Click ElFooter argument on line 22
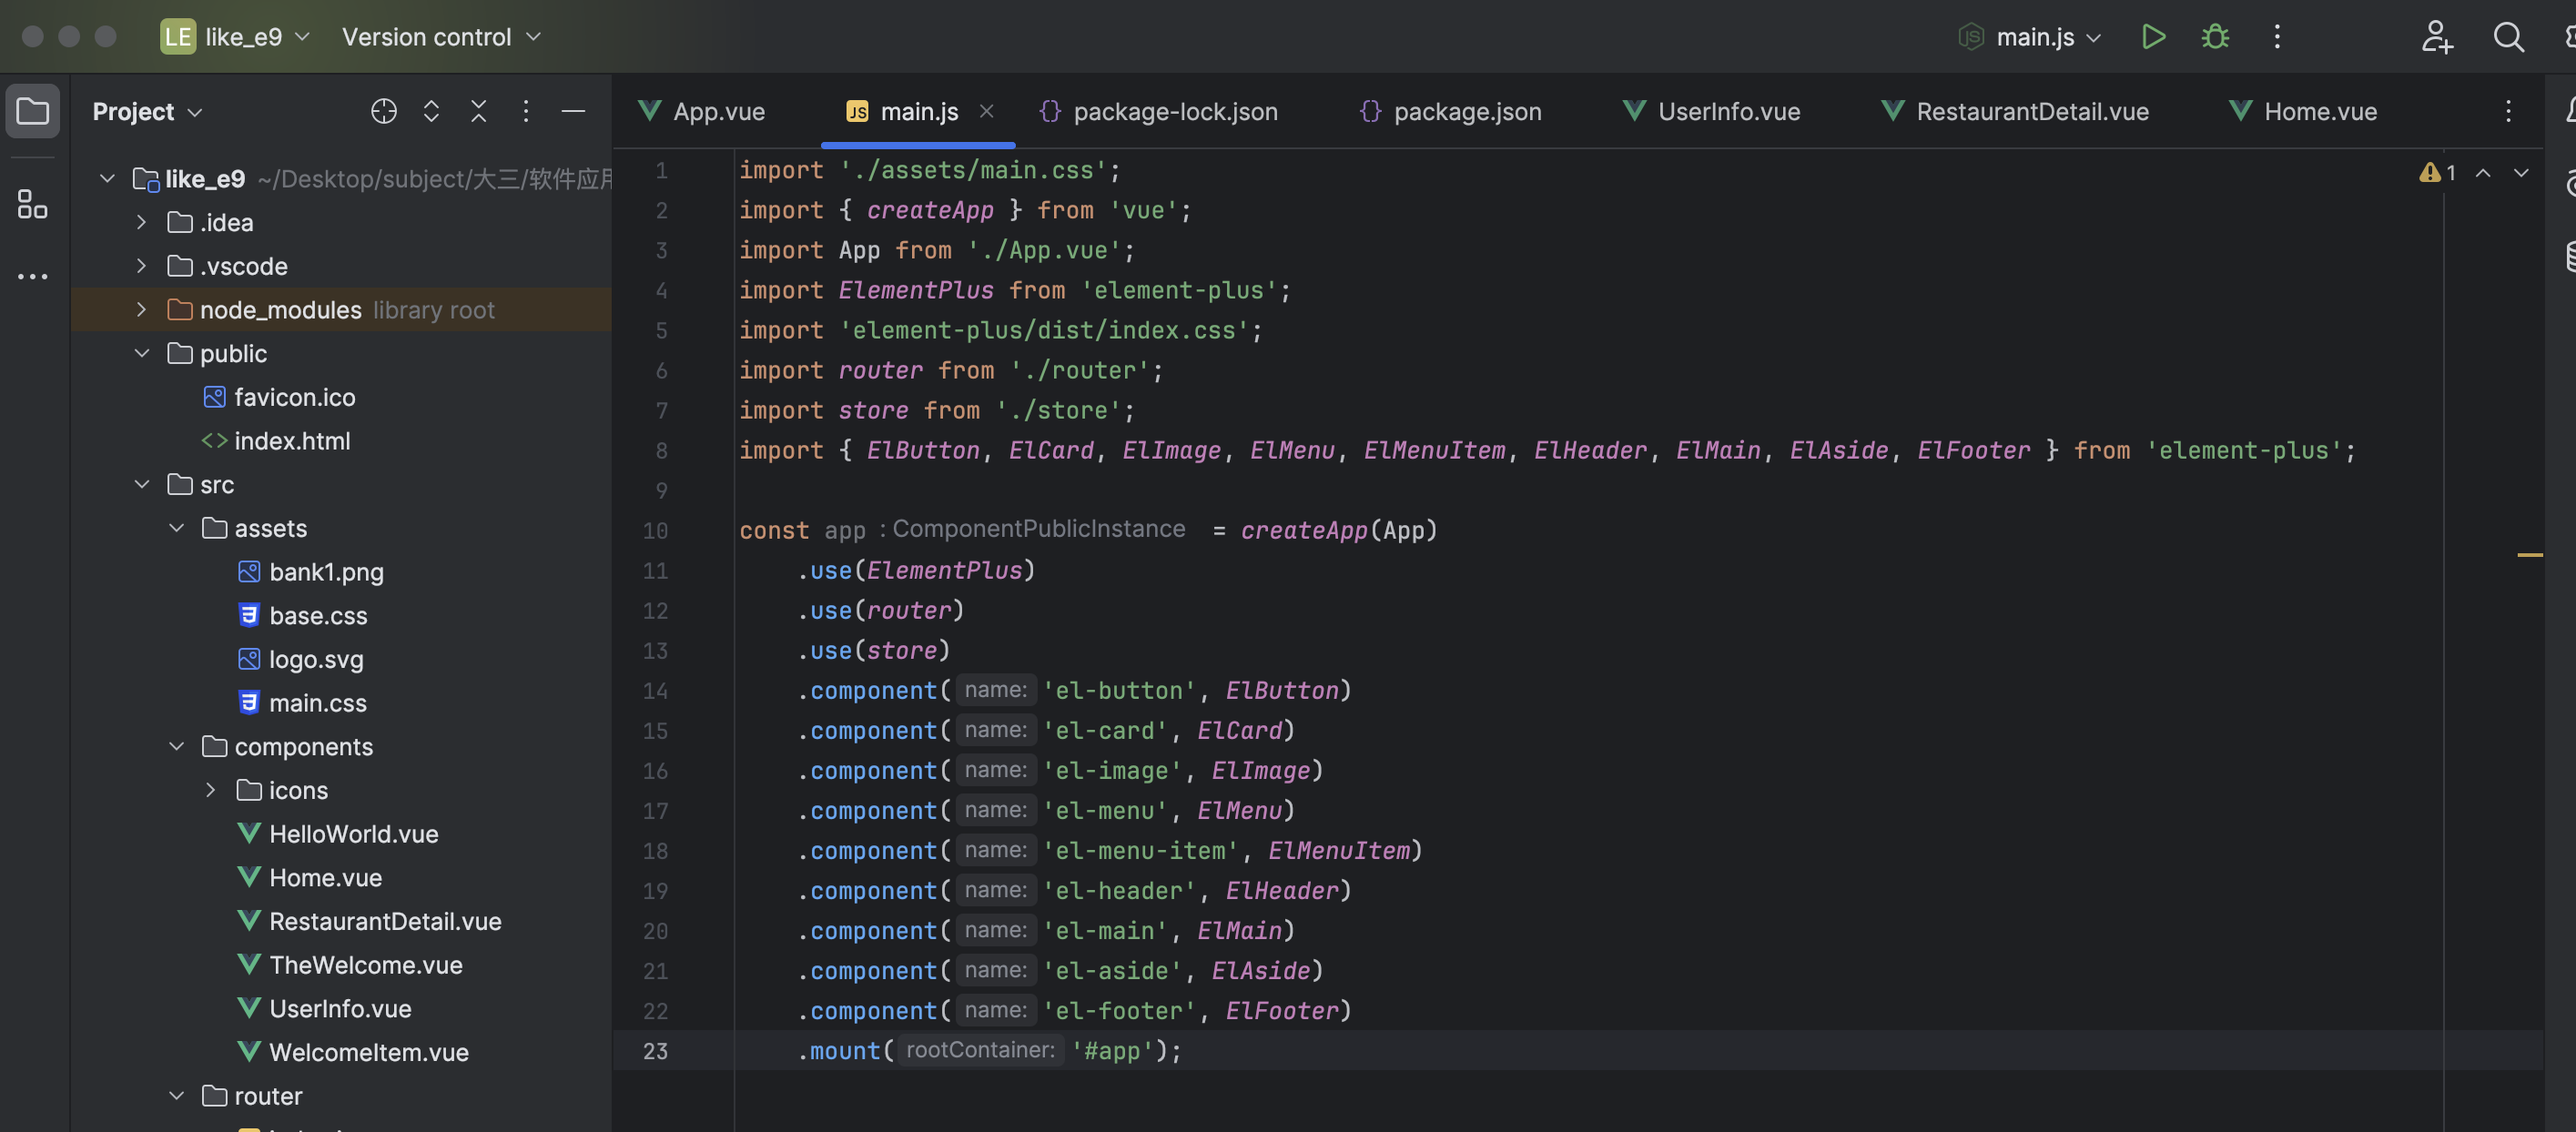This screenshot has height=1132, width=2576. tap(1282, 1010)
